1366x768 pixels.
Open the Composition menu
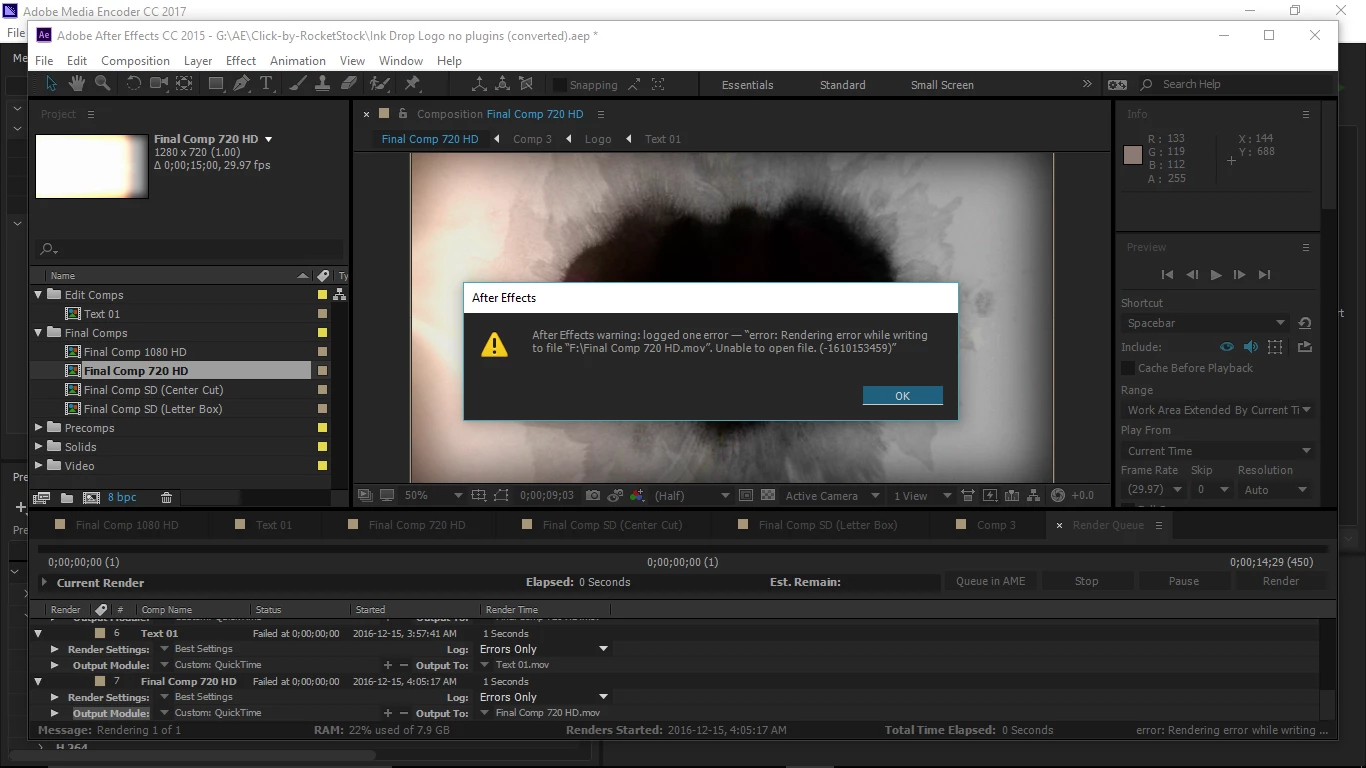pyautogui.click(x=135, y=60)
